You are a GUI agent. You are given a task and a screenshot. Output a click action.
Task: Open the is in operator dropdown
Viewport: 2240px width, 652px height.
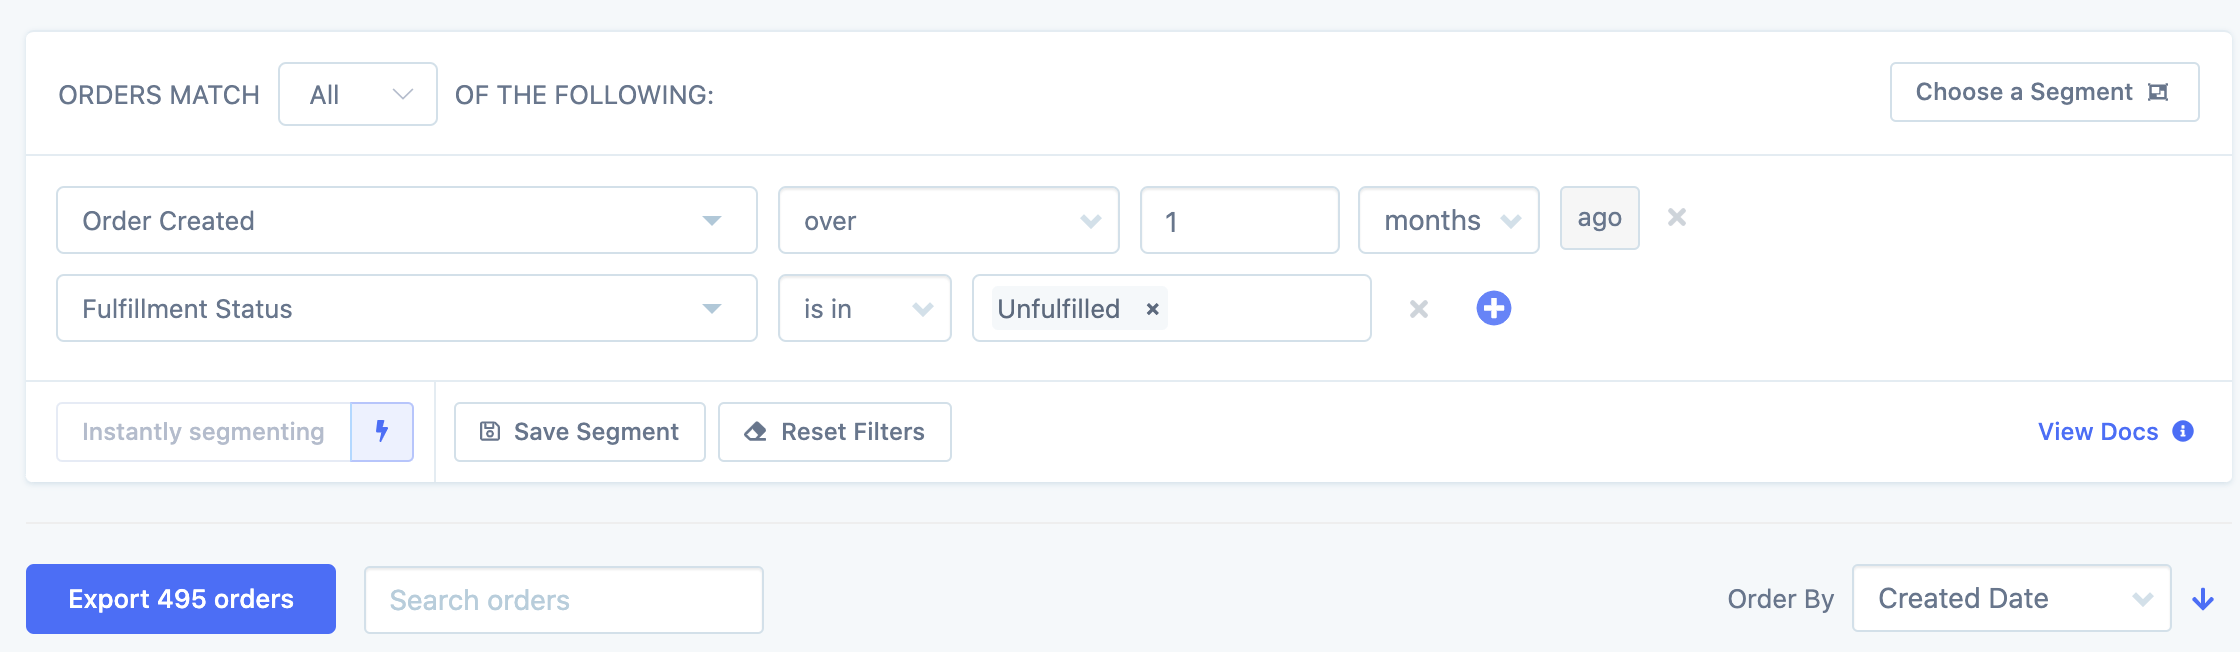[x=864, y=308]
